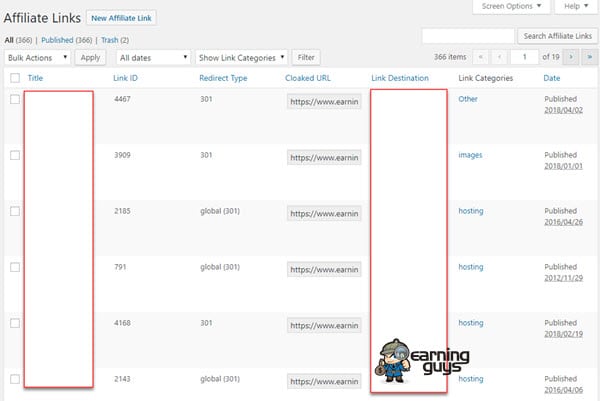Click the date 2018/04/02
This screenshot has width=600, height=401.
(563, 110)
